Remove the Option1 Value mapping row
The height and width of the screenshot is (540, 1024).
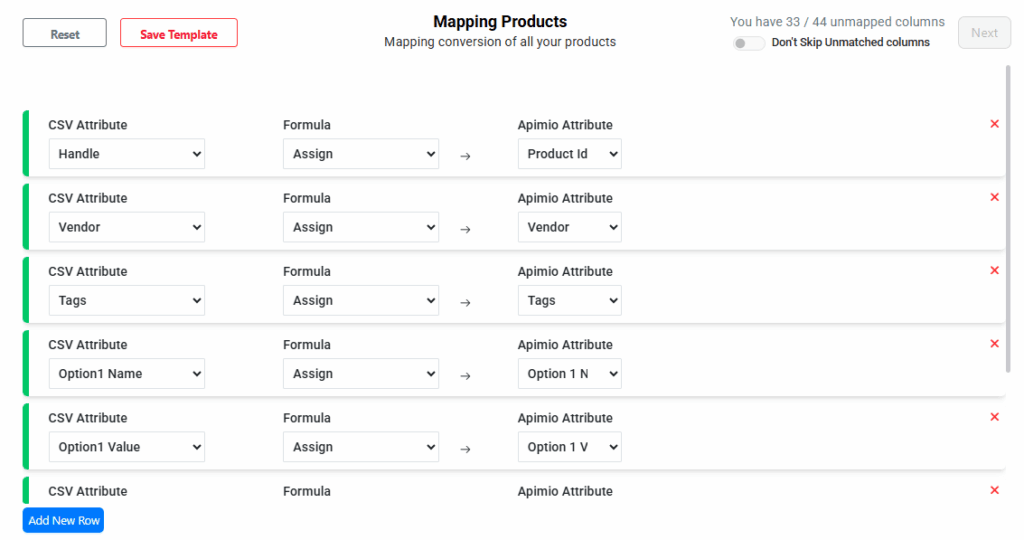(994, 417)
